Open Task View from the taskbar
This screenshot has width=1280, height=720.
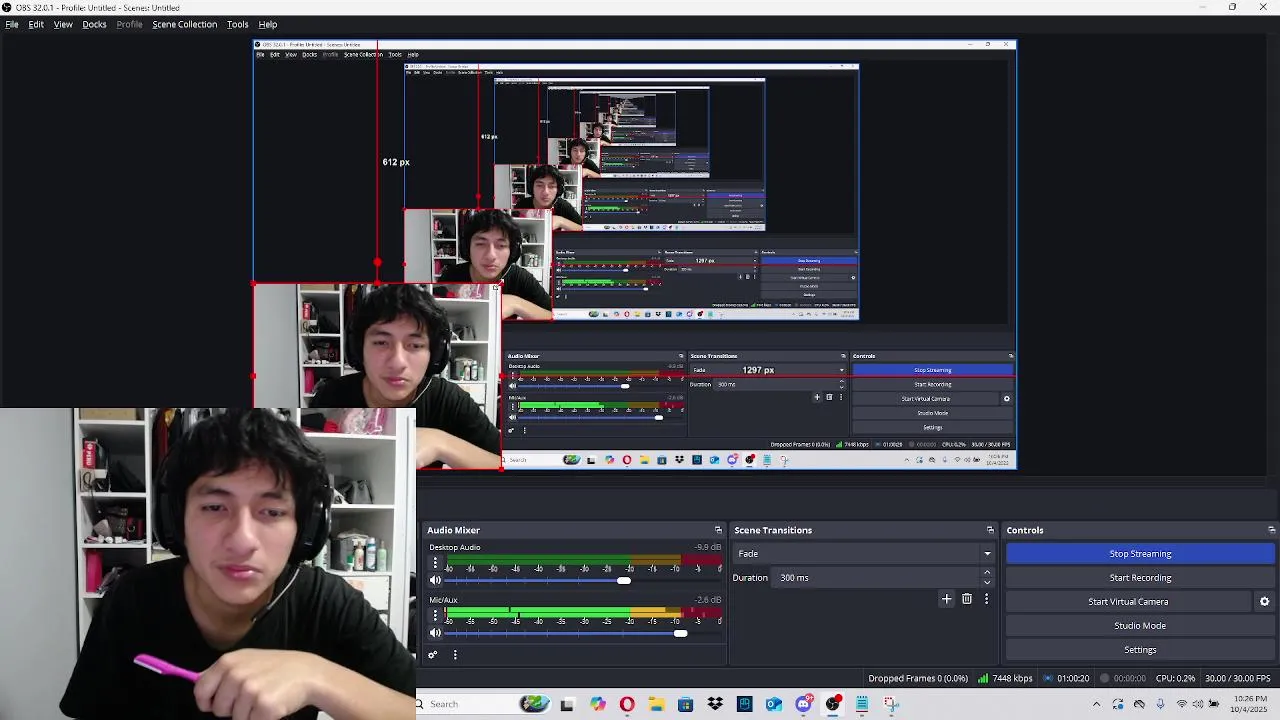[567, 704]
